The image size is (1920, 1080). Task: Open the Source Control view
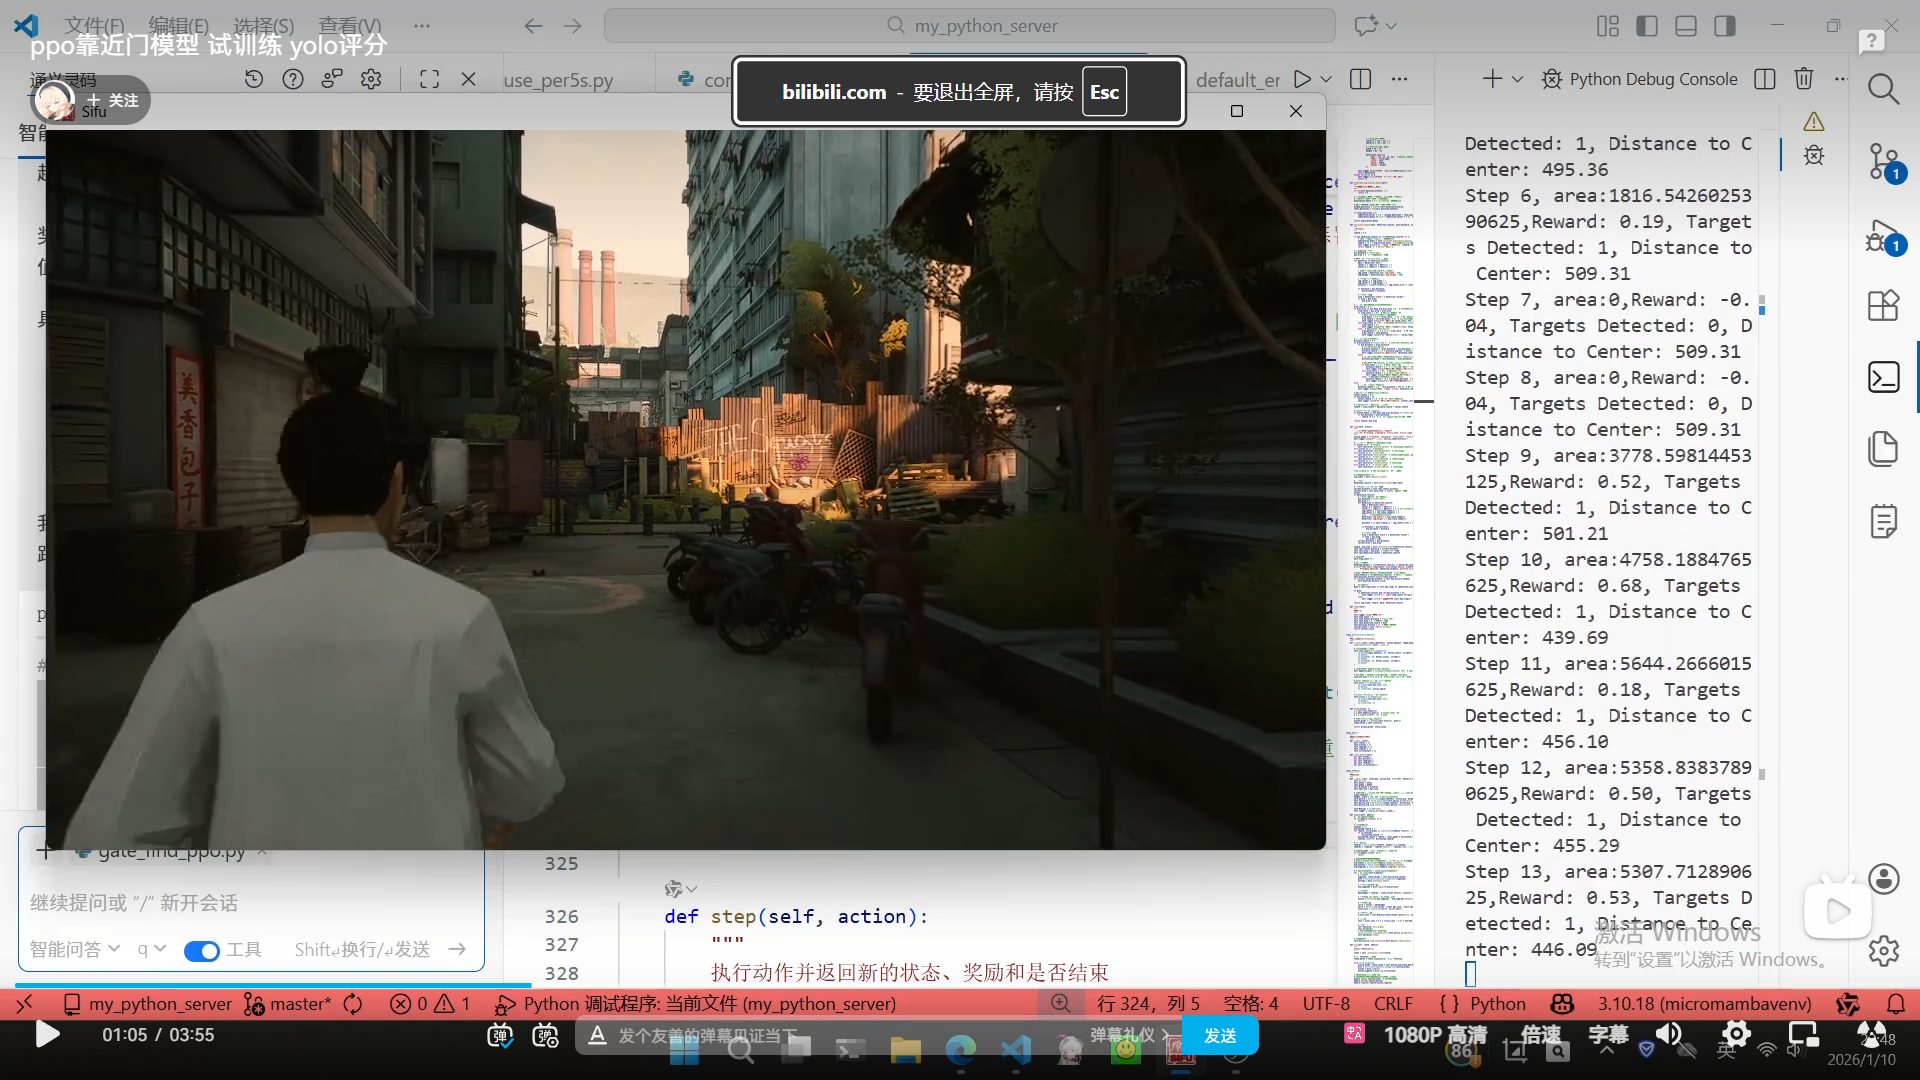coord(1883,160)
